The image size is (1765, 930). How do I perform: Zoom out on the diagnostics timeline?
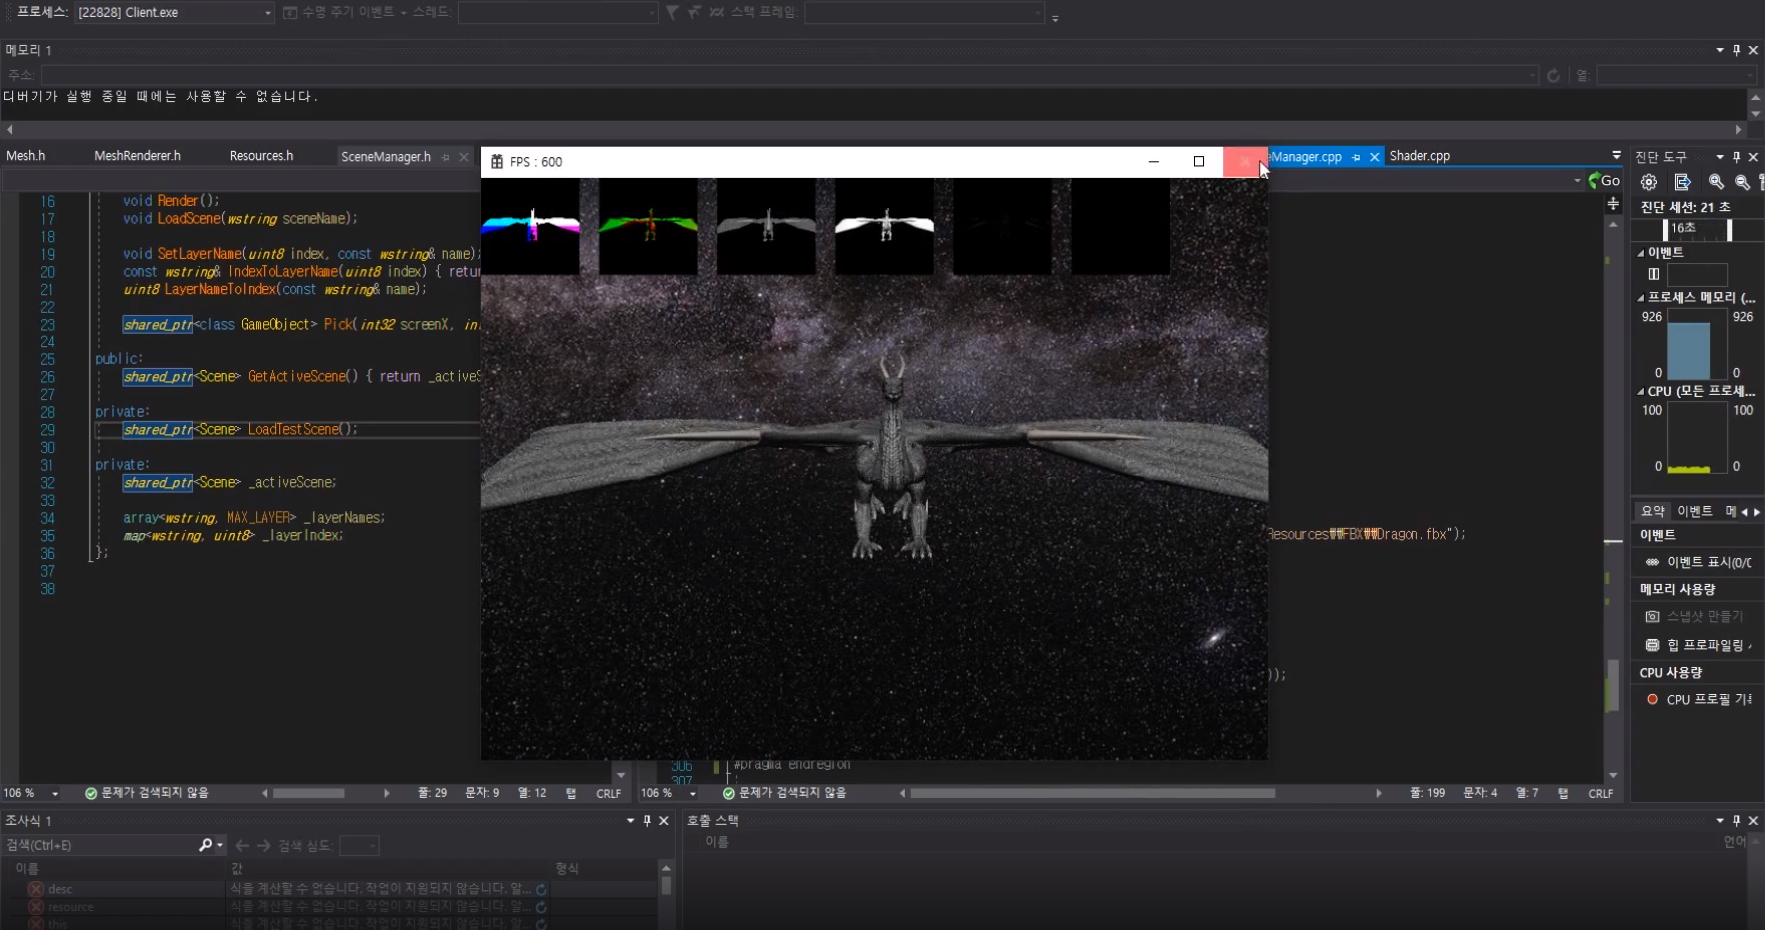[x=1743, y=181]
